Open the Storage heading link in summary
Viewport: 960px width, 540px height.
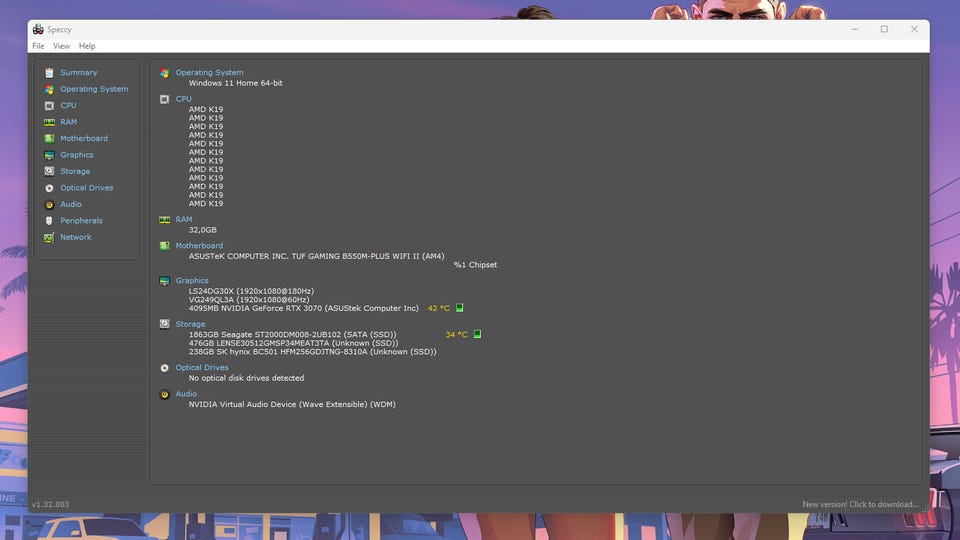(190, 324)
